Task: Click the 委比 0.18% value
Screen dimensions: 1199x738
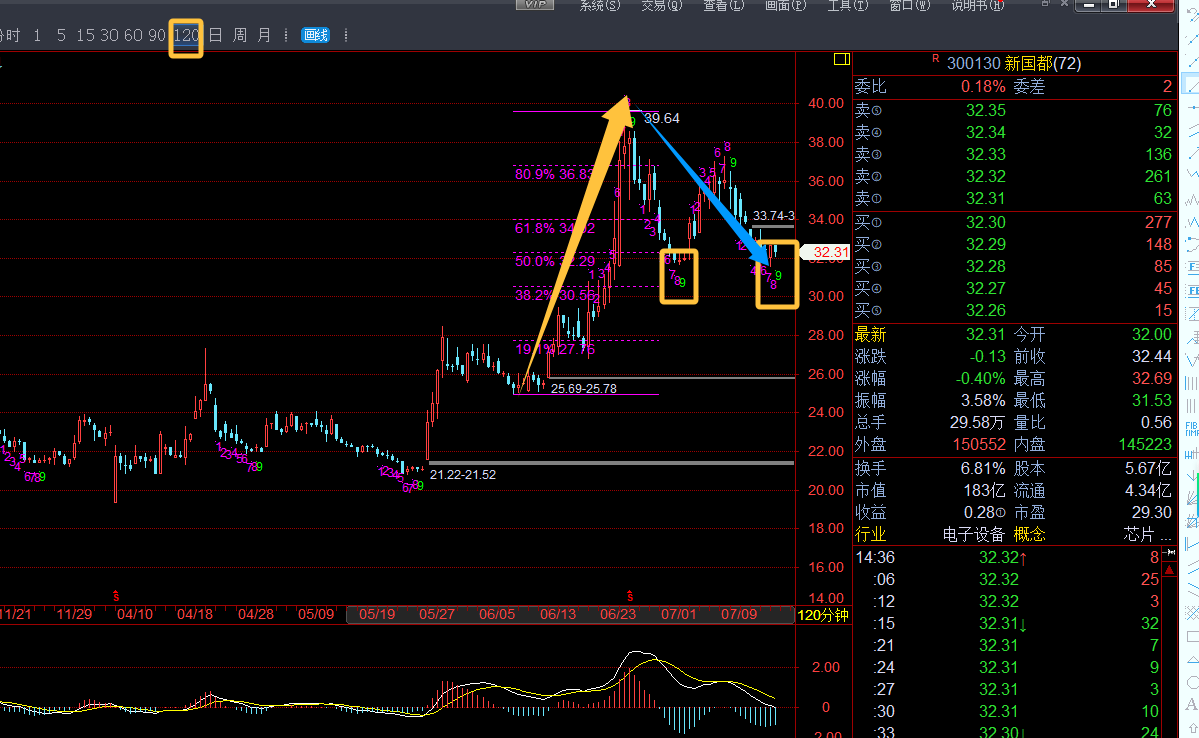Action: pos(983,86)
